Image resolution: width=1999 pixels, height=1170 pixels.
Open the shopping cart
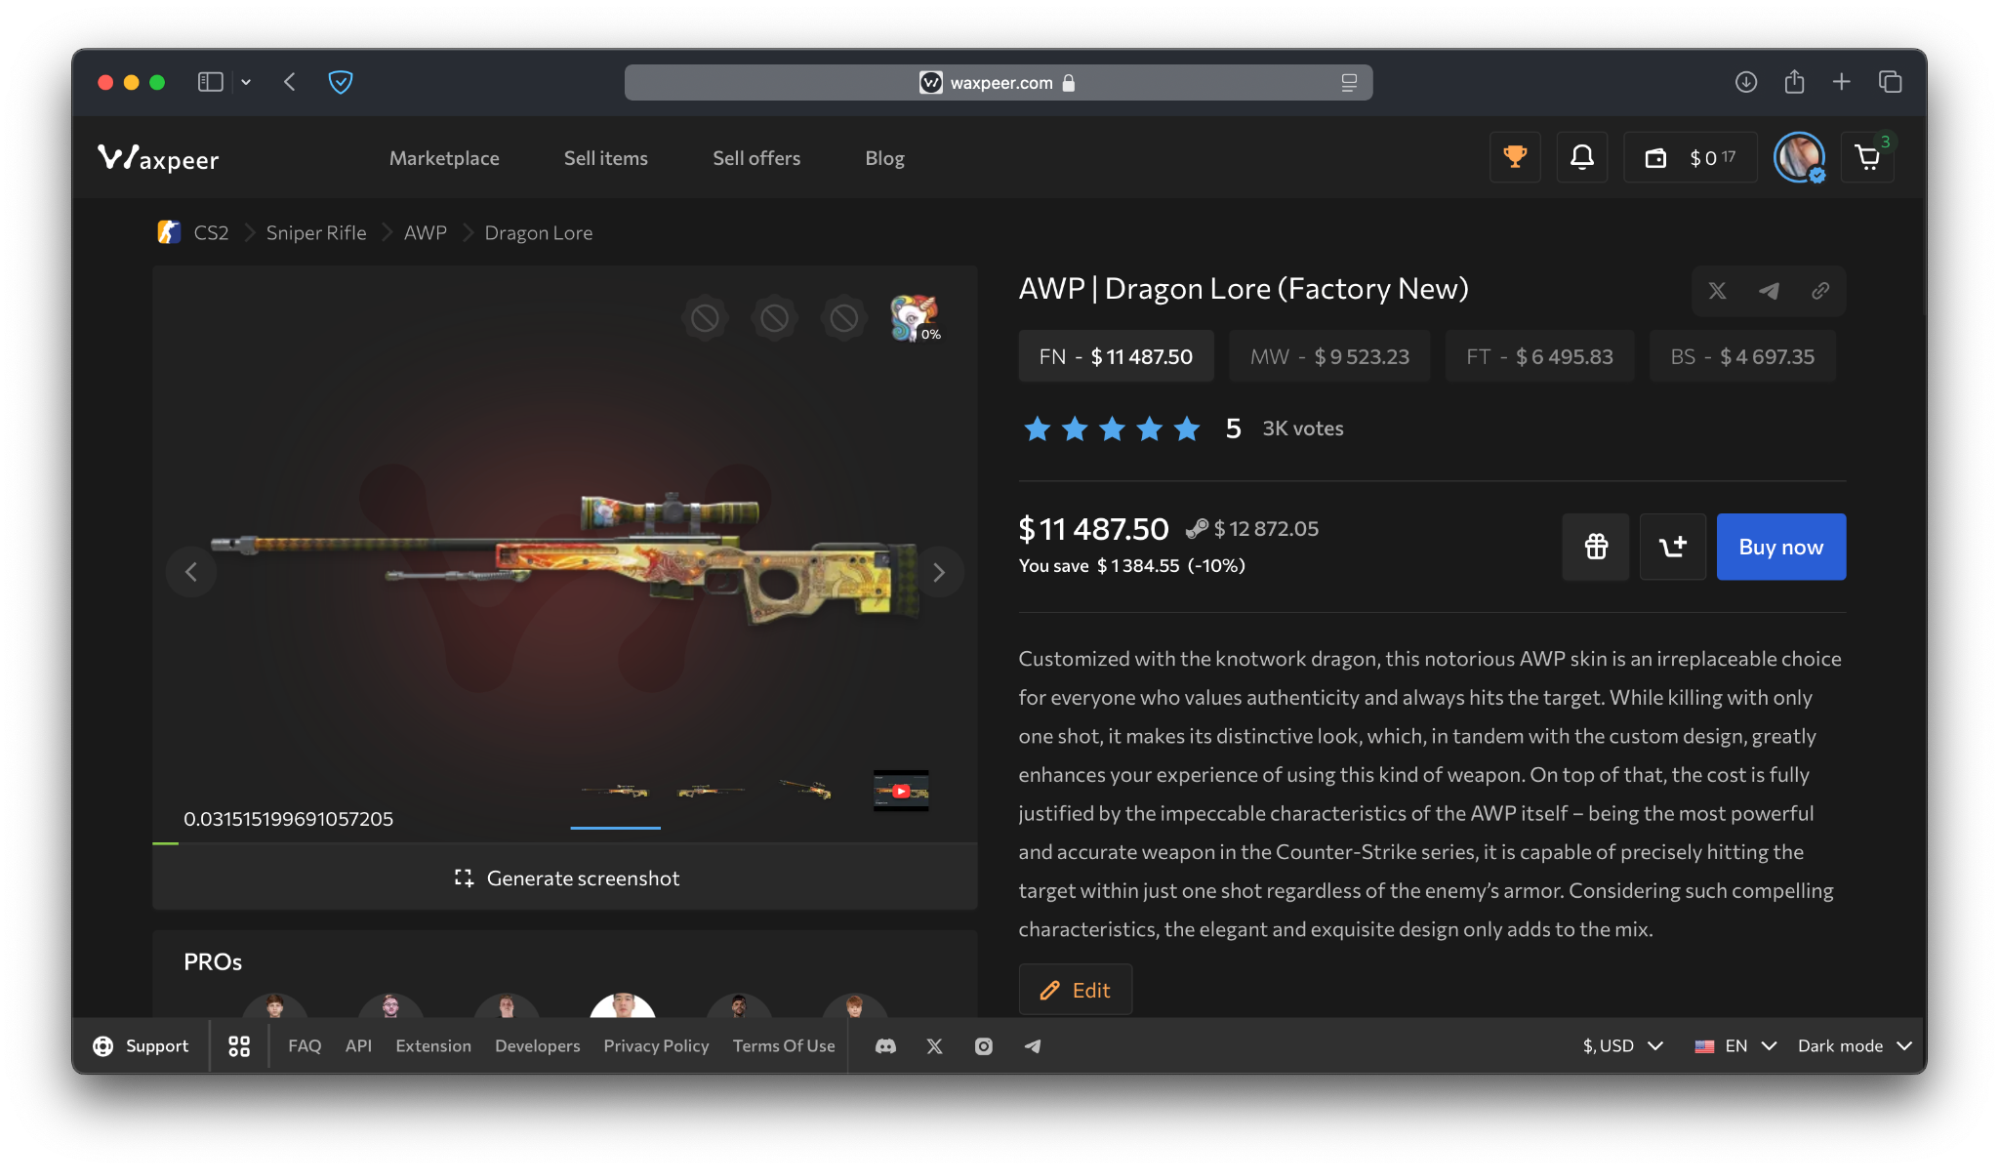pos(1868,157)
